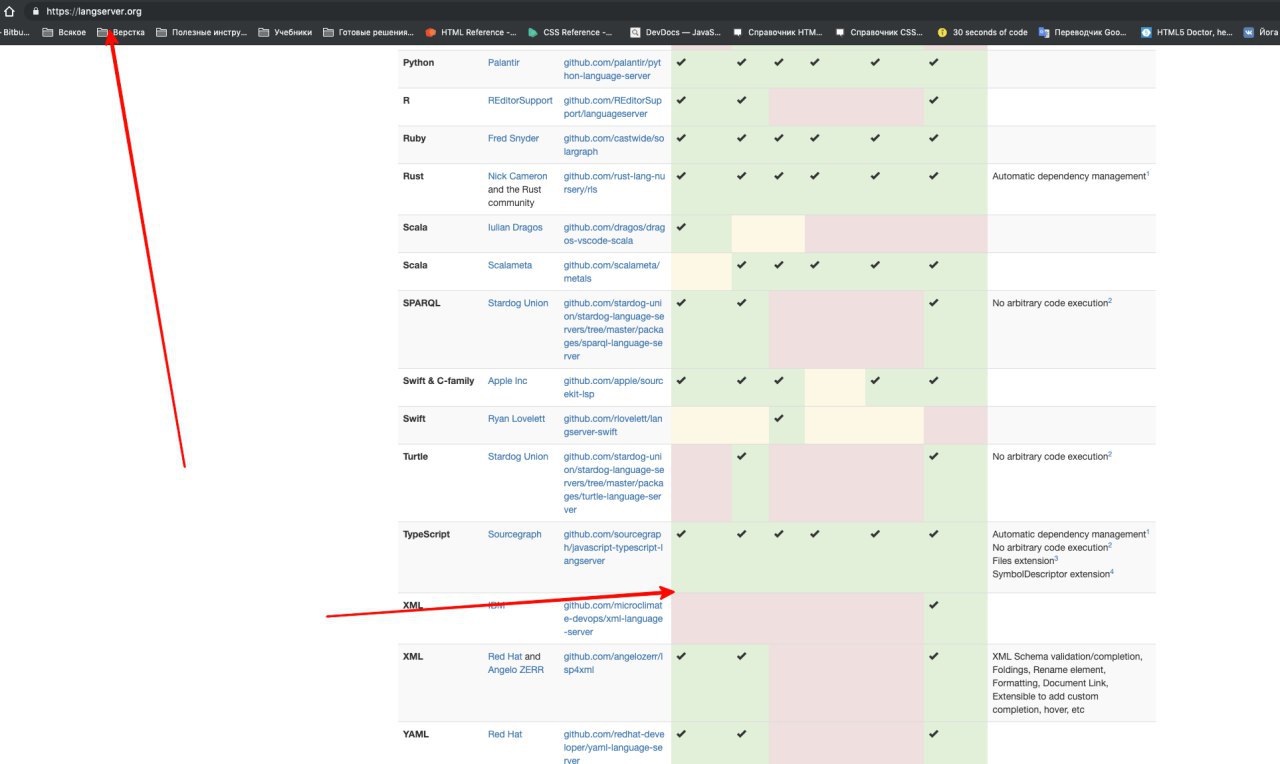Open the Sourcegraph maintainer link
The width and height of the screenshot is (1280, 764).
pos(515,535)
